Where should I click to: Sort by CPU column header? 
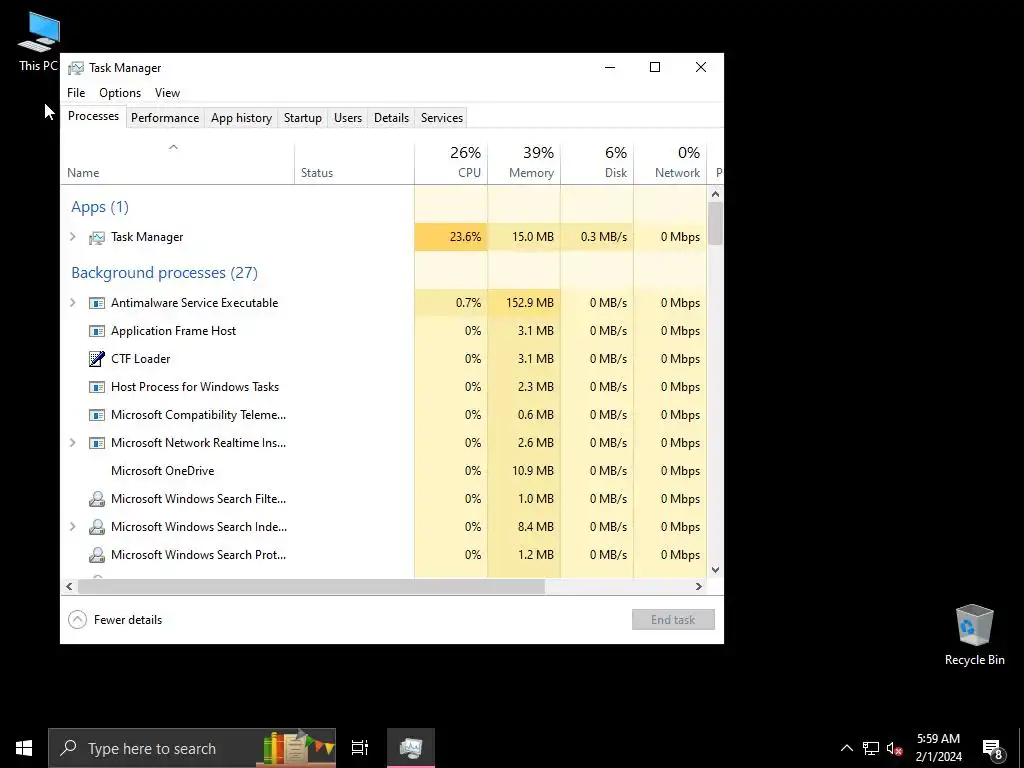pos(451,163)
